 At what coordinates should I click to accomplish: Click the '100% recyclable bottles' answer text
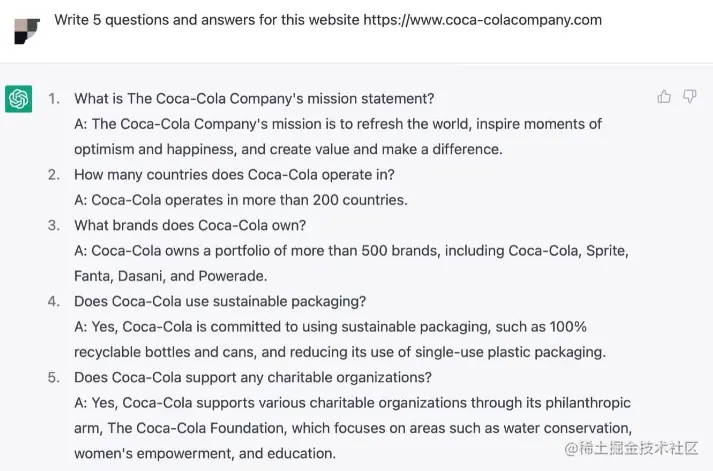click(x=330, y=327)
